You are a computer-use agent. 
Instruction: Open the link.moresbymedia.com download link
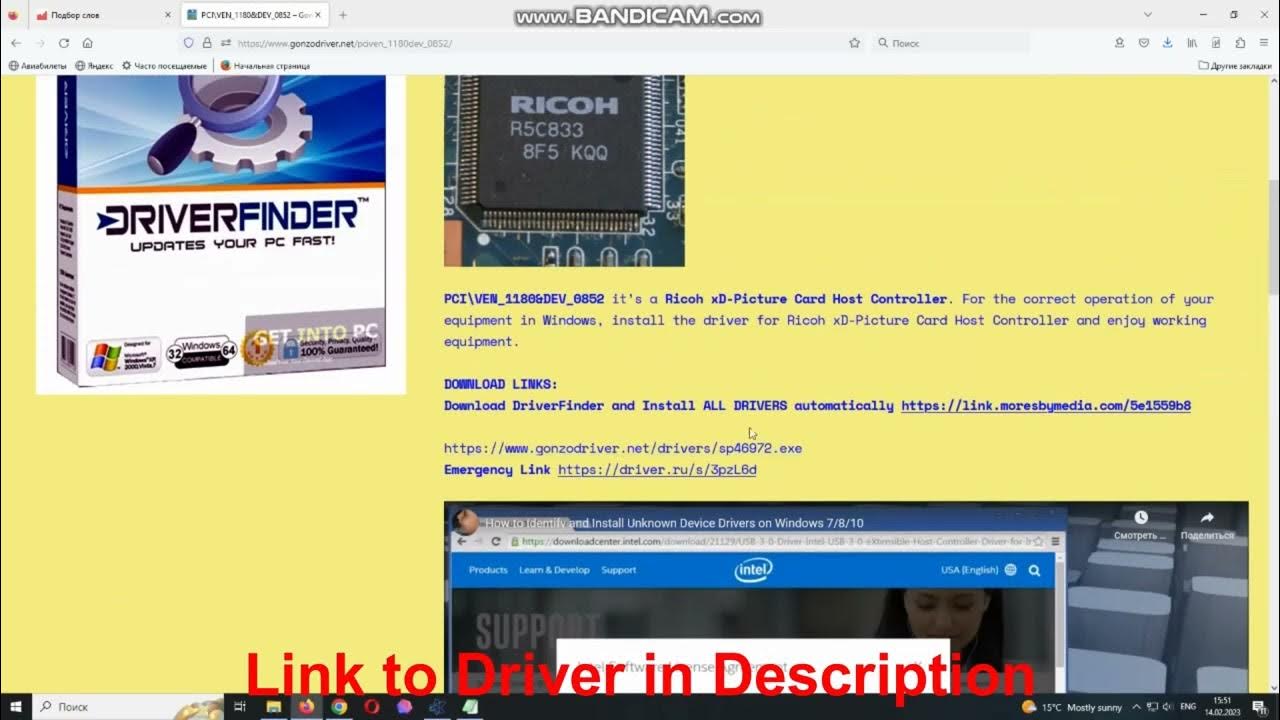click(1045, 406)
